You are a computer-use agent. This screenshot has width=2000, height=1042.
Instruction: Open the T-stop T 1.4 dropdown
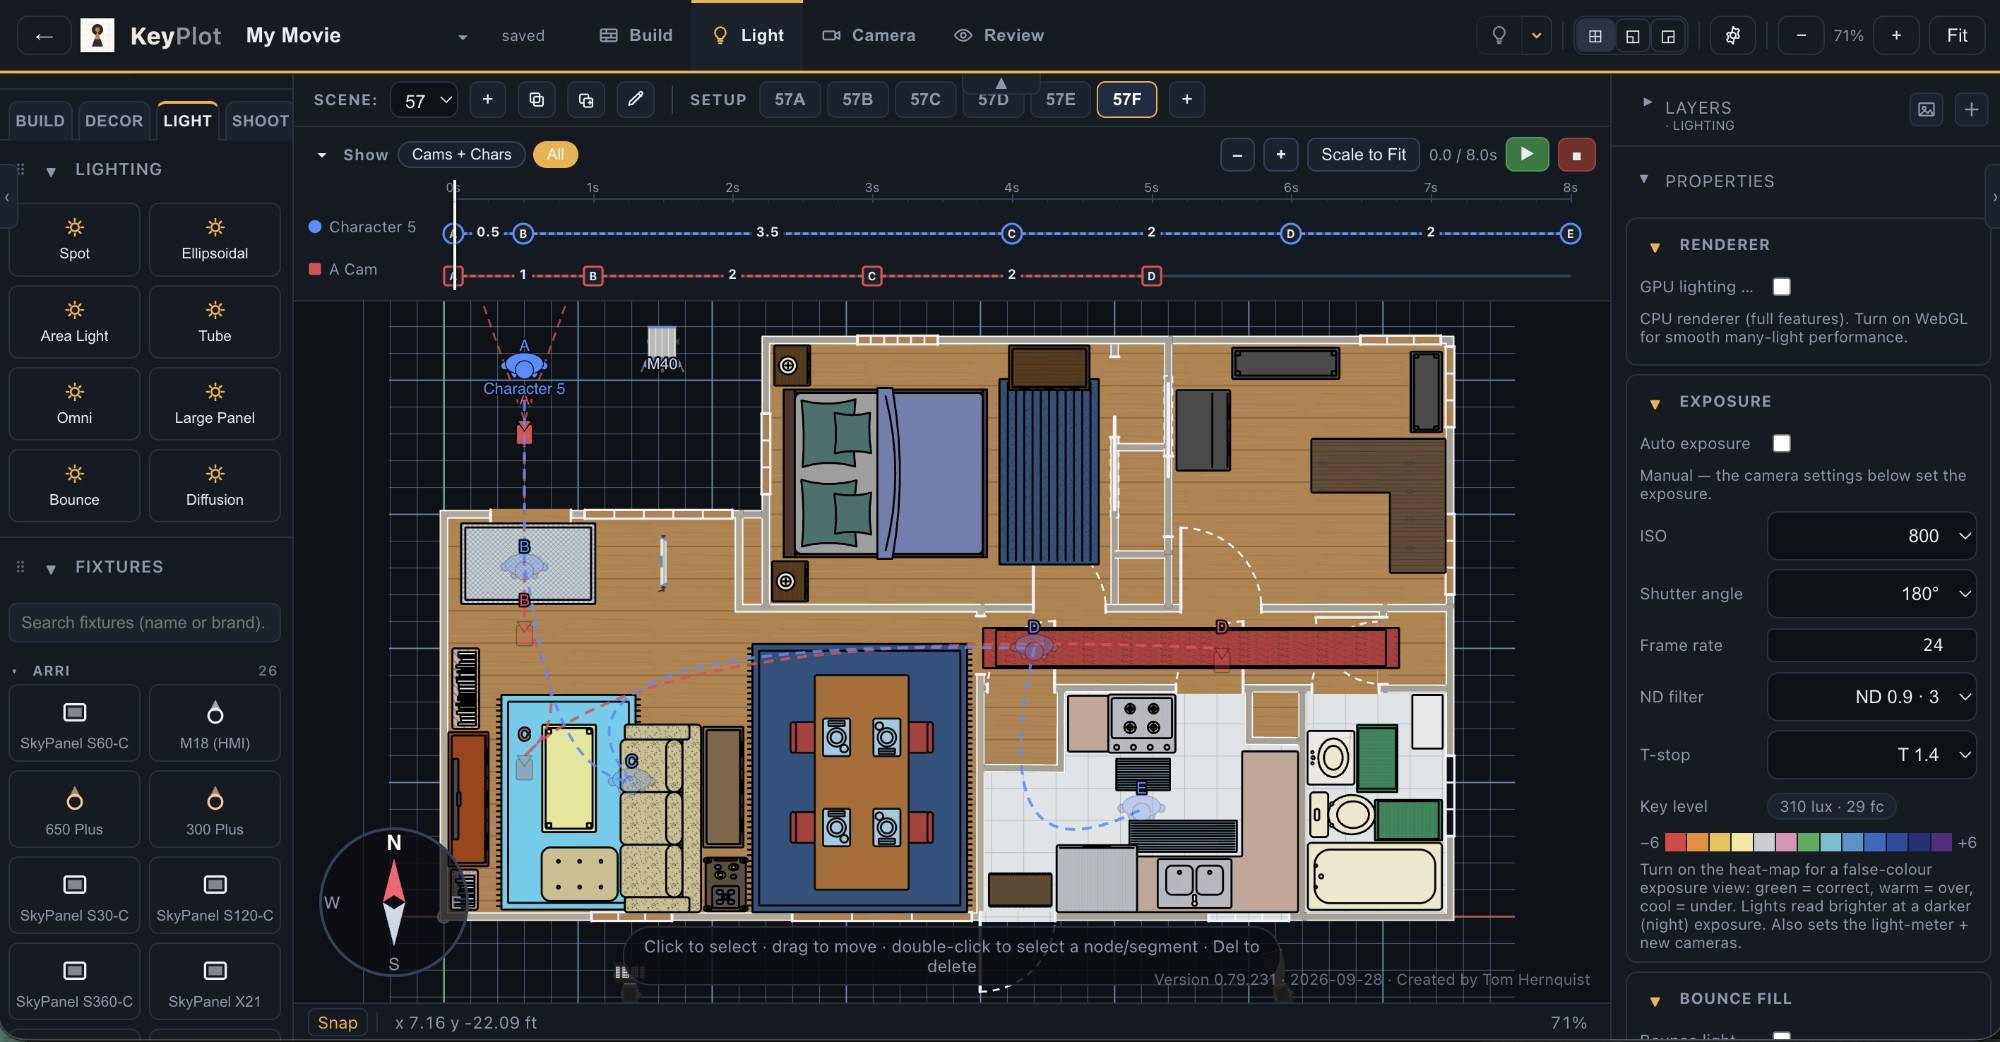tap(1871, 754)
